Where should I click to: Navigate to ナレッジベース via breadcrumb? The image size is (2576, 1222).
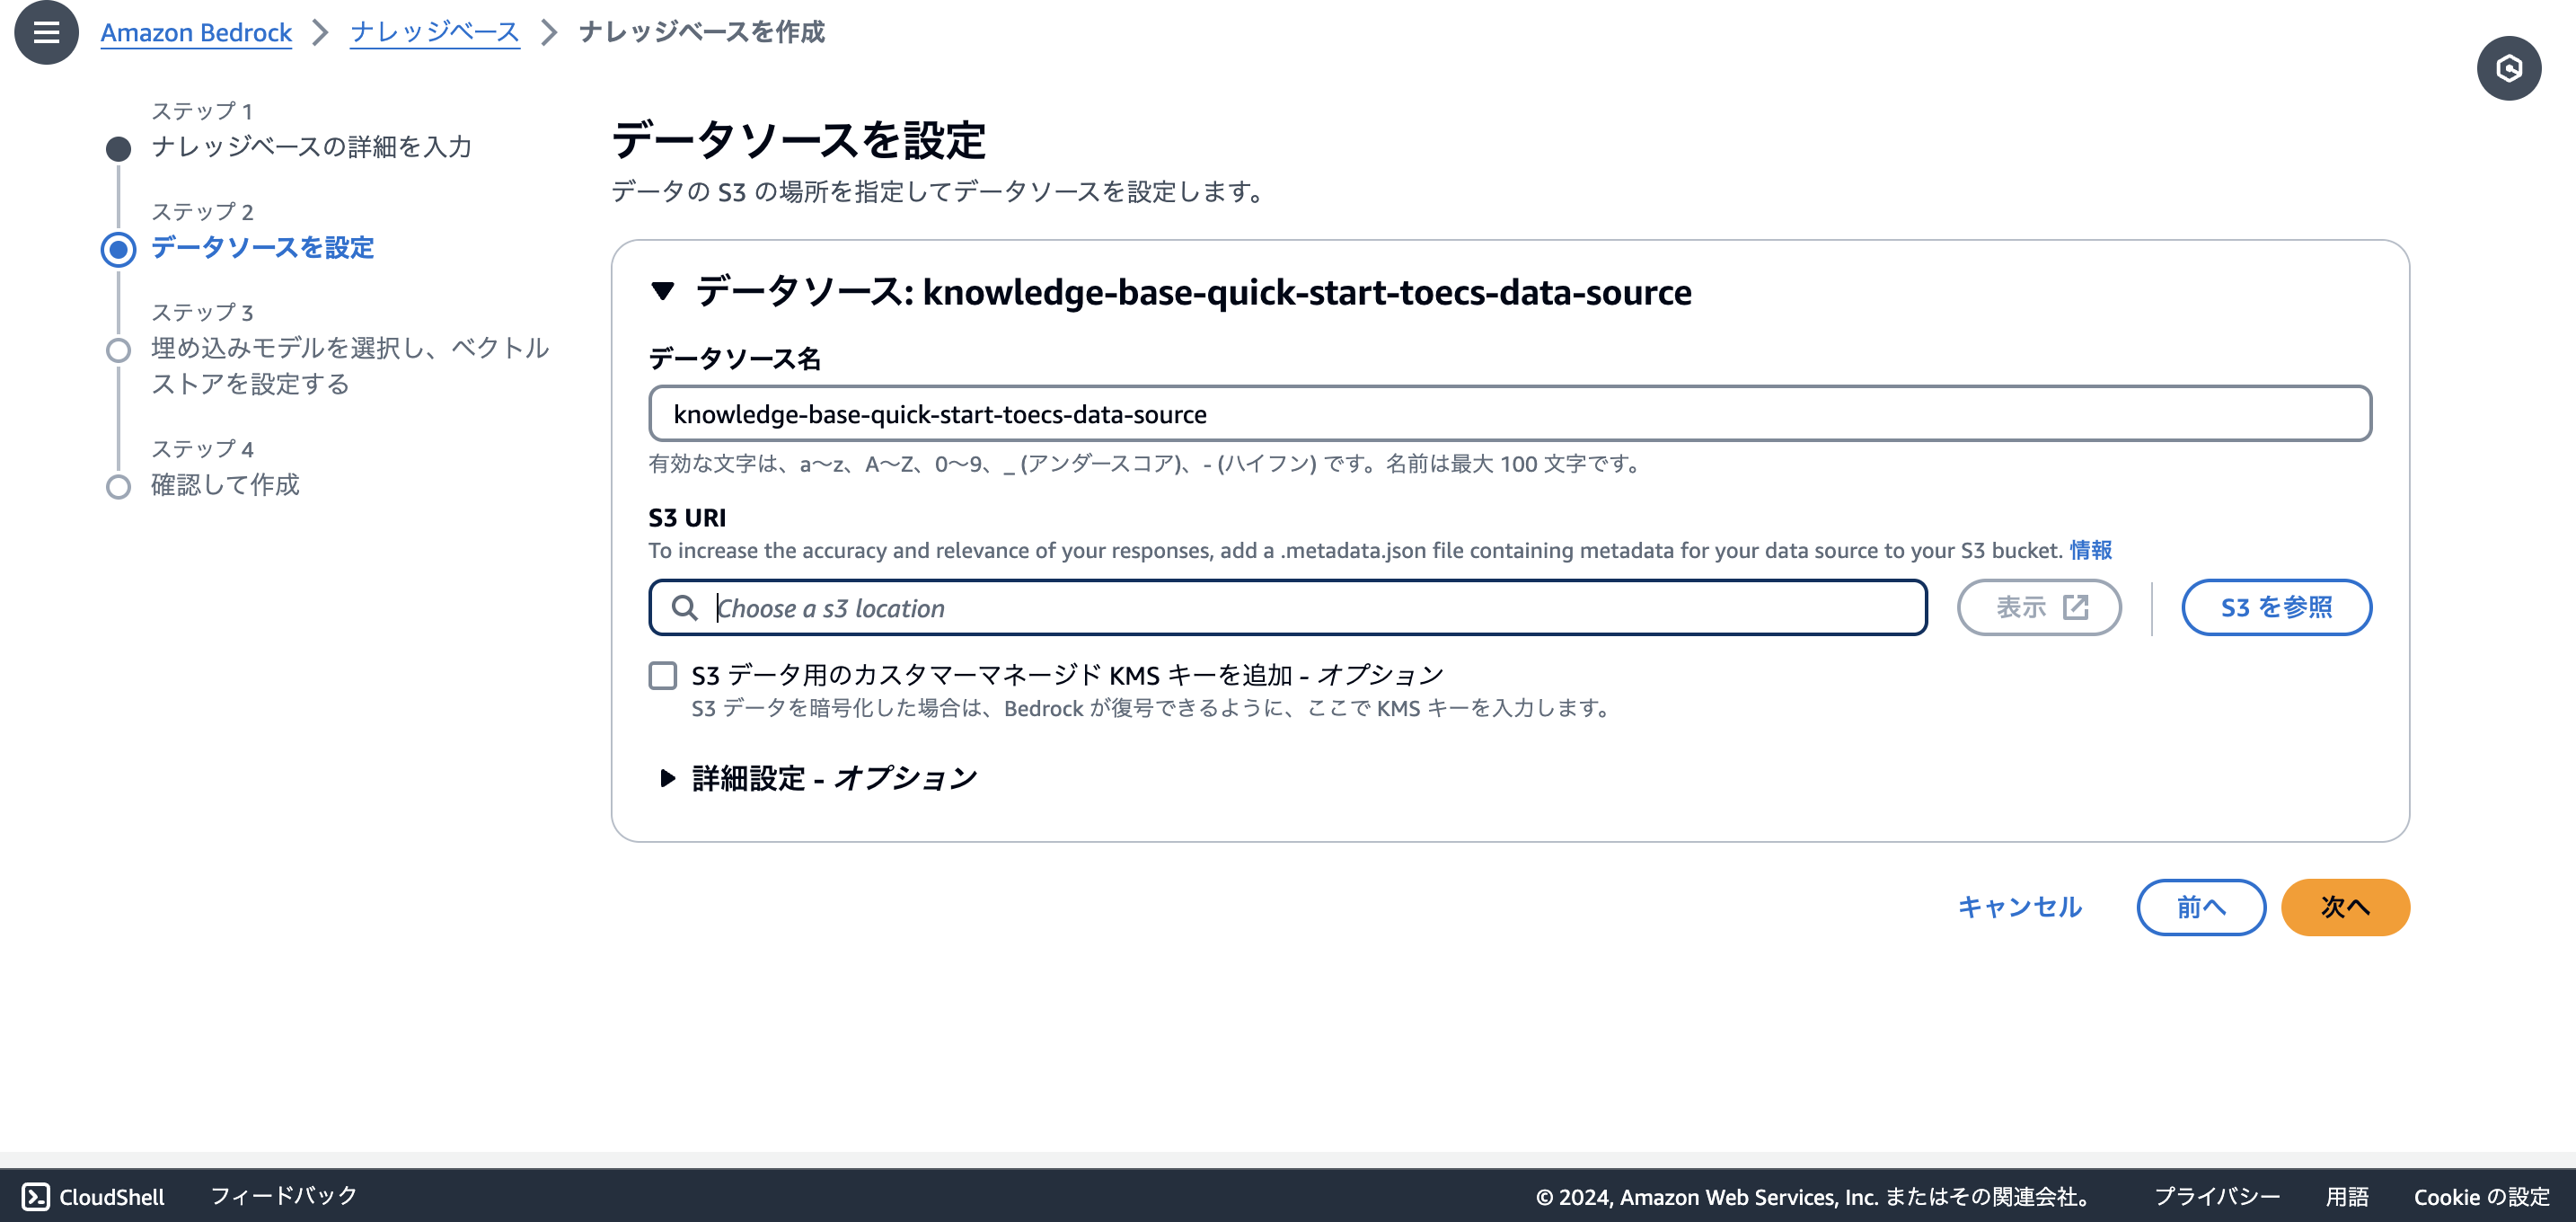[434, 31]
